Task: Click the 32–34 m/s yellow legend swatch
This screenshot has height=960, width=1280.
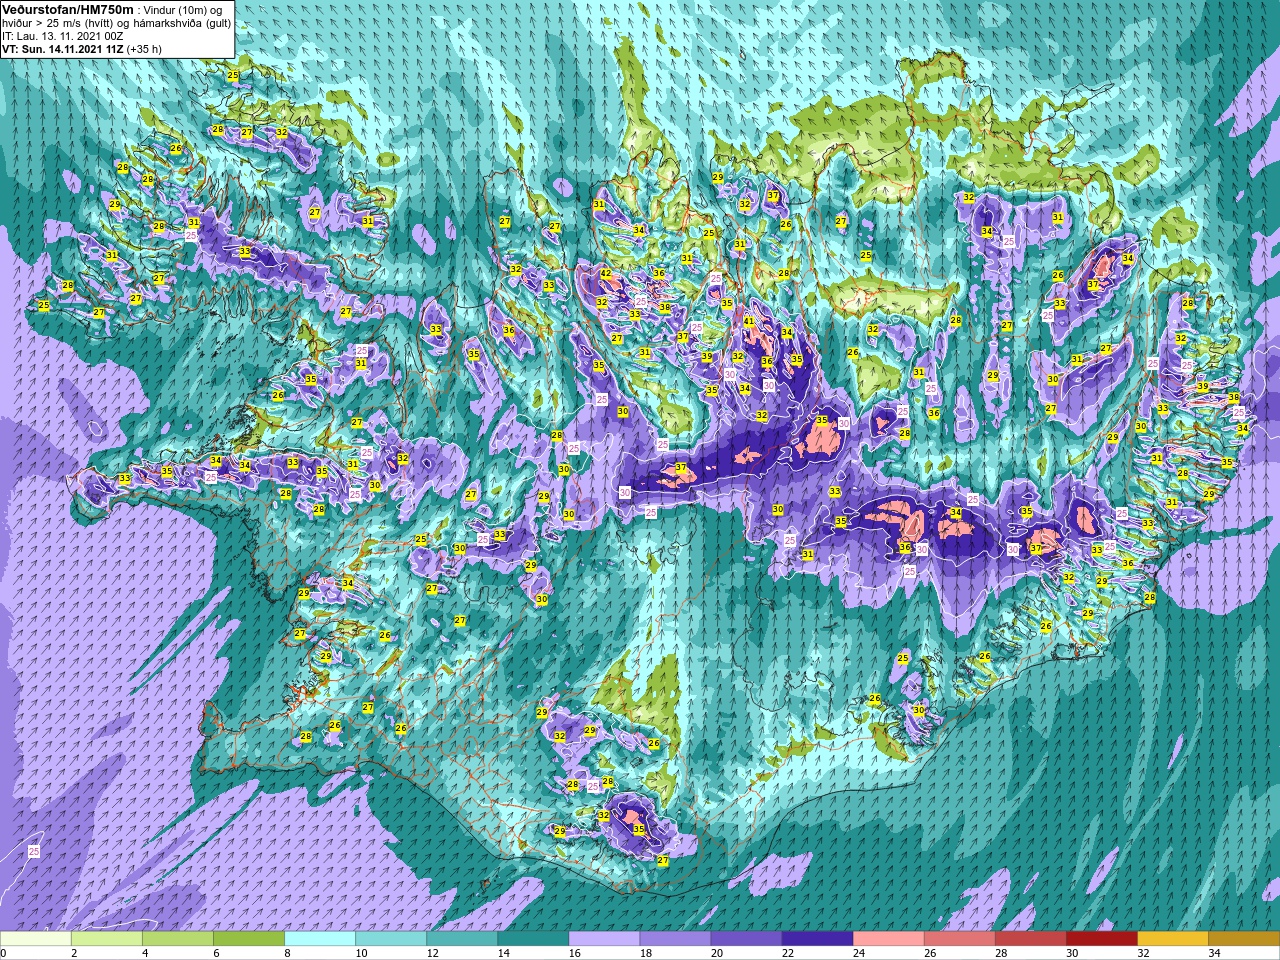Action: click(1172, 939)
